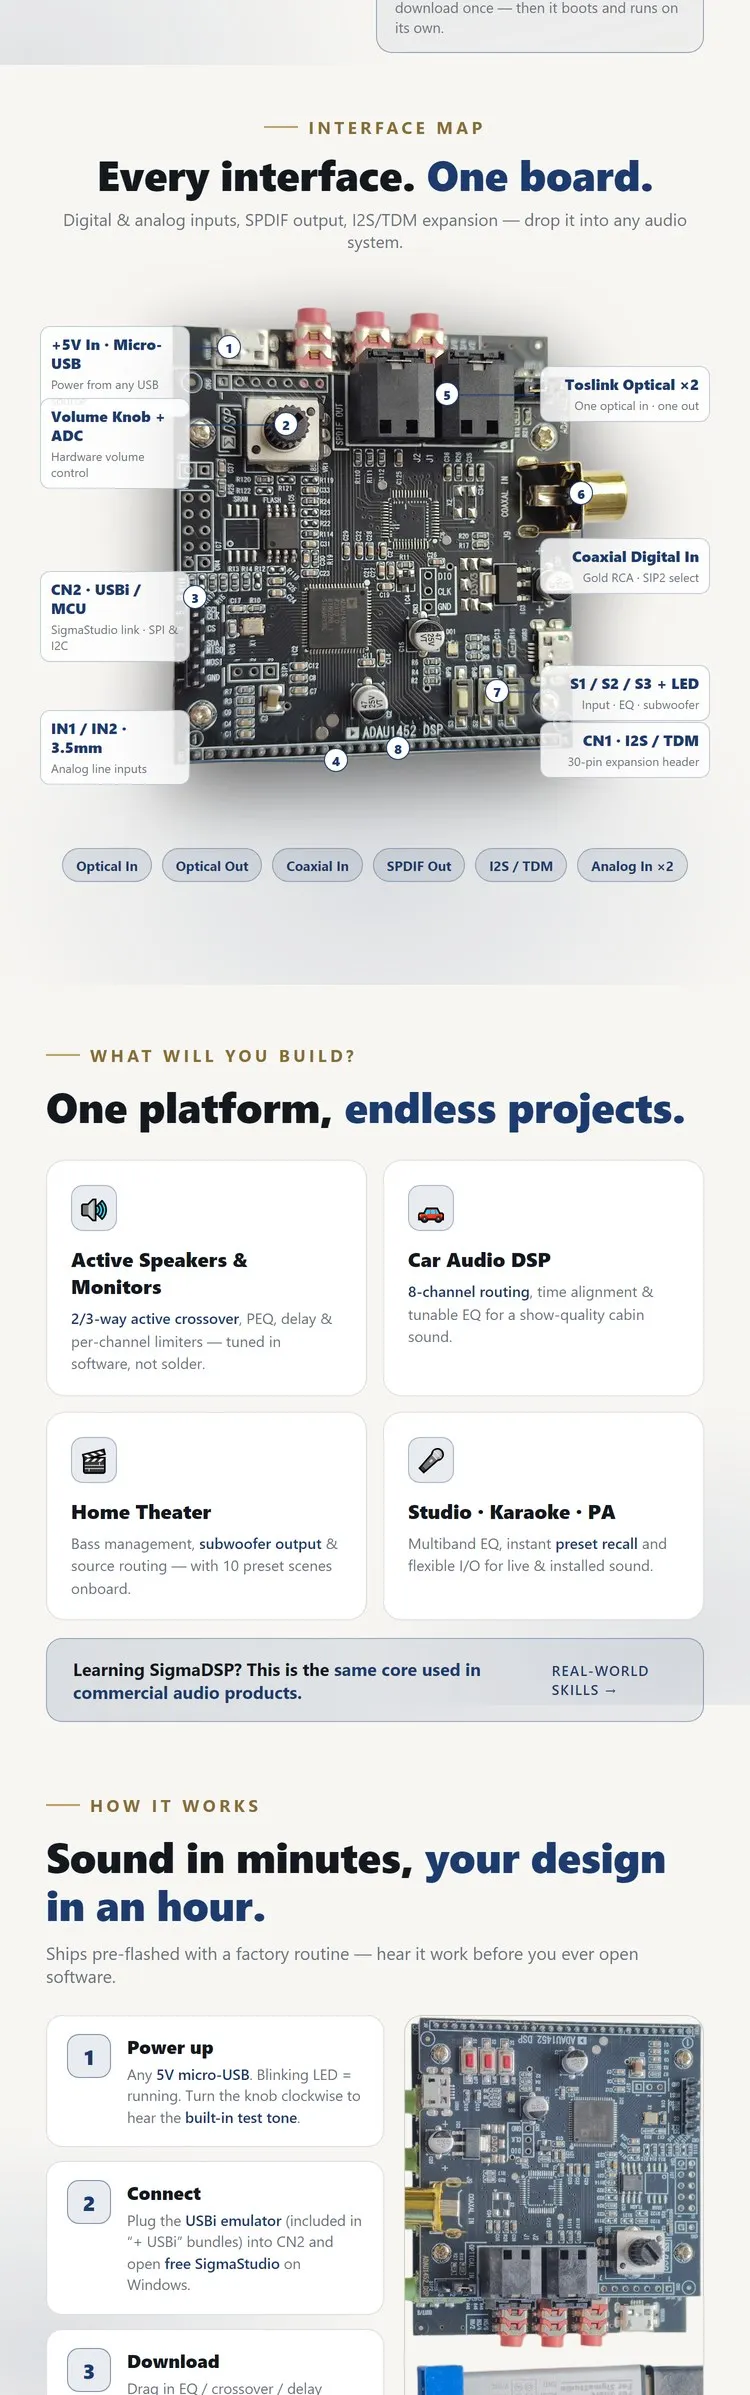Click the Active Speakers & Monitors heading
This screenshot has height=2395, width=750.
click(x=159, y=1273)
